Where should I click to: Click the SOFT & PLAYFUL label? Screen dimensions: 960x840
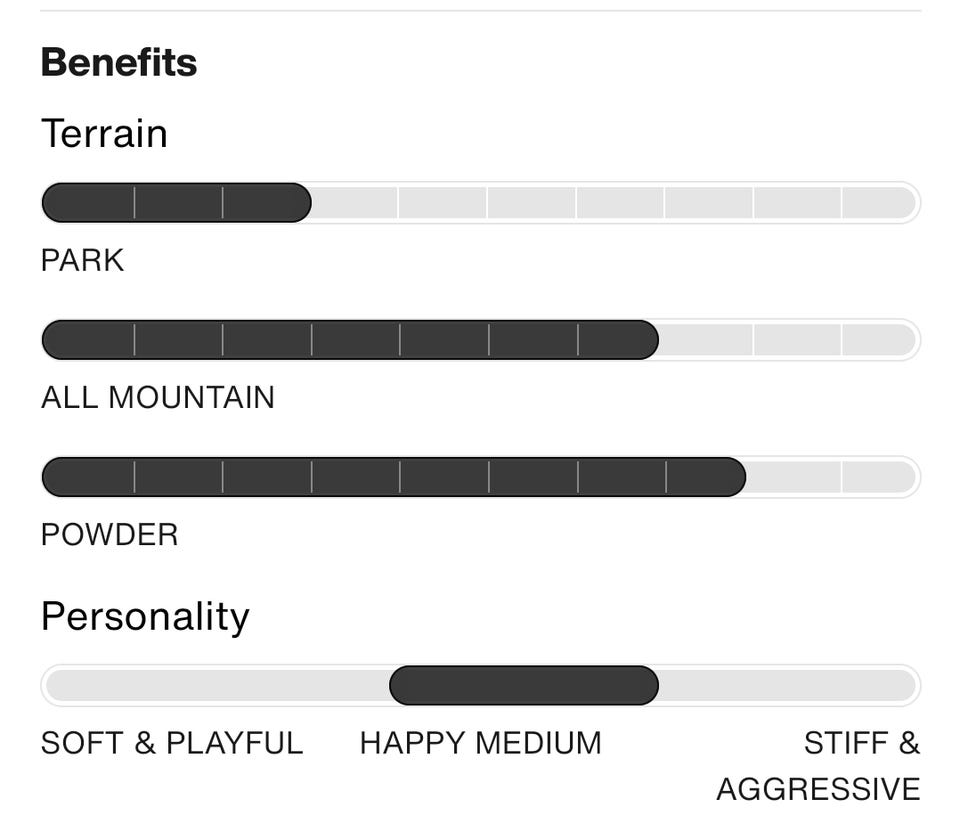pyautogui.click(x=172, y=743)
